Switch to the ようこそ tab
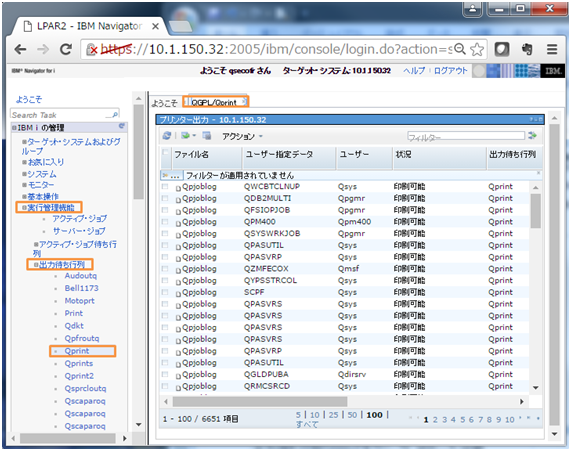This screenshot has width=571, height=451. click(164, 103)
